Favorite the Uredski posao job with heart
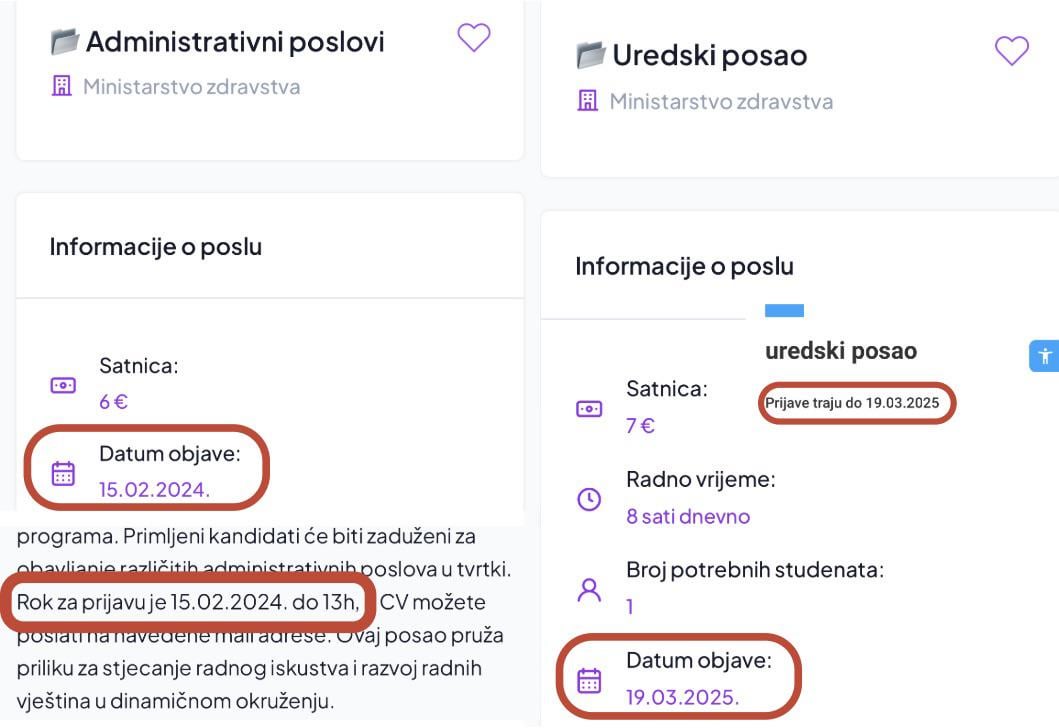This screenshot has height=728, width=1059. coord(1012,51)
